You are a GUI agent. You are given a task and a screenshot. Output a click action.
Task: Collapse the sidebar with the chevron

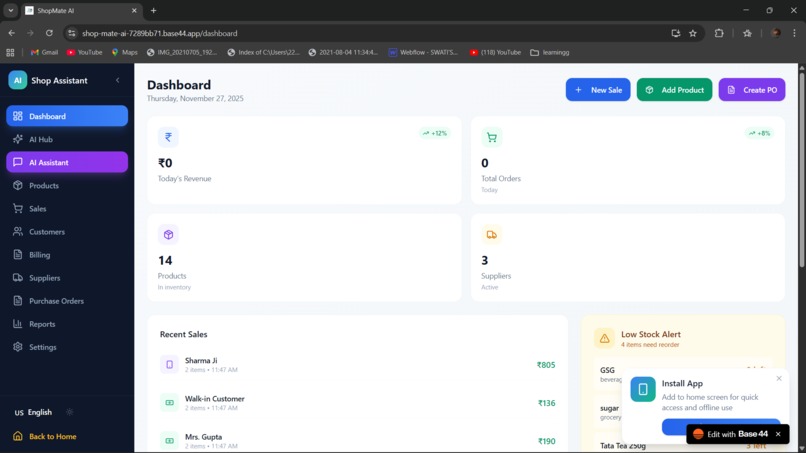(x=118, y=80)
